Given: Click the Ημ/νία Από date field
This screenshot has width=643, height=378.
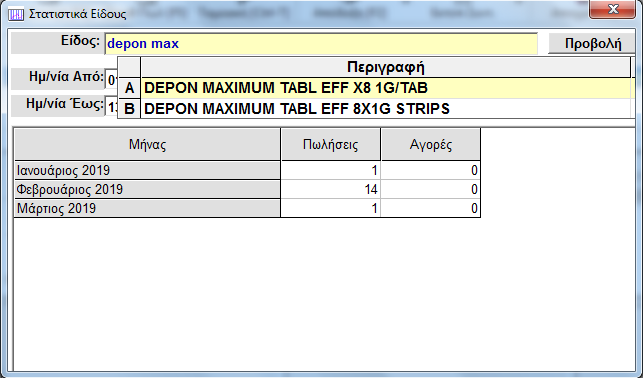Looking at the screenshot, I should [x=112, y=80].
